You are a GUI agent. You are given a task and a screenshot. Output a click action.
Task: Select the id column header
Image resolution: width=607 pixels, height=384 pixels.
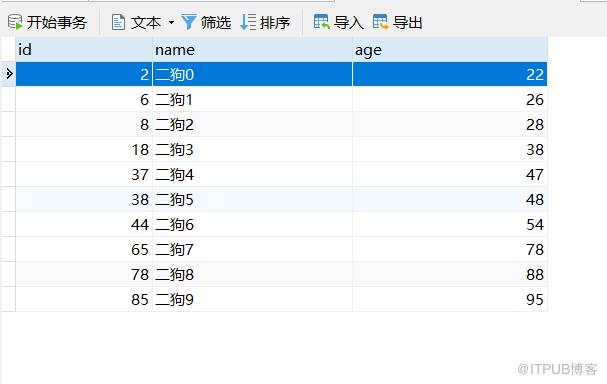point(84,50)
